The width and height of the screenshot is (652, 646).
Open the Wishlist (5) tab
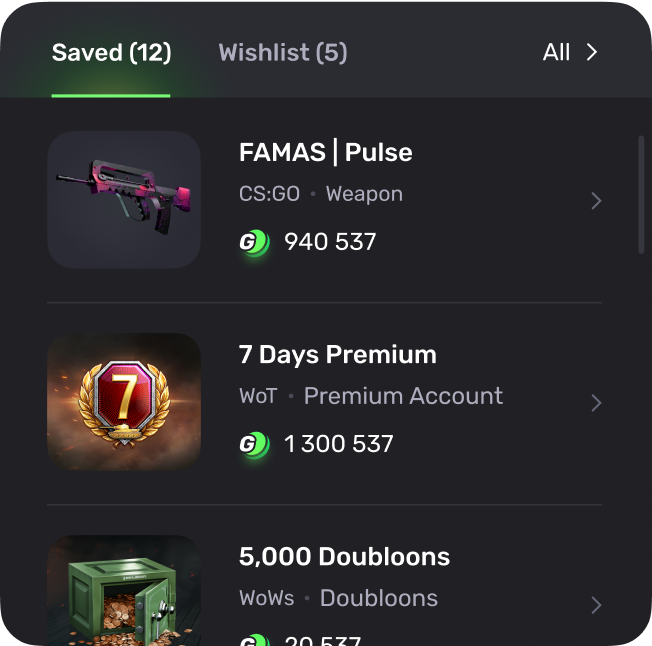(283, 53)
